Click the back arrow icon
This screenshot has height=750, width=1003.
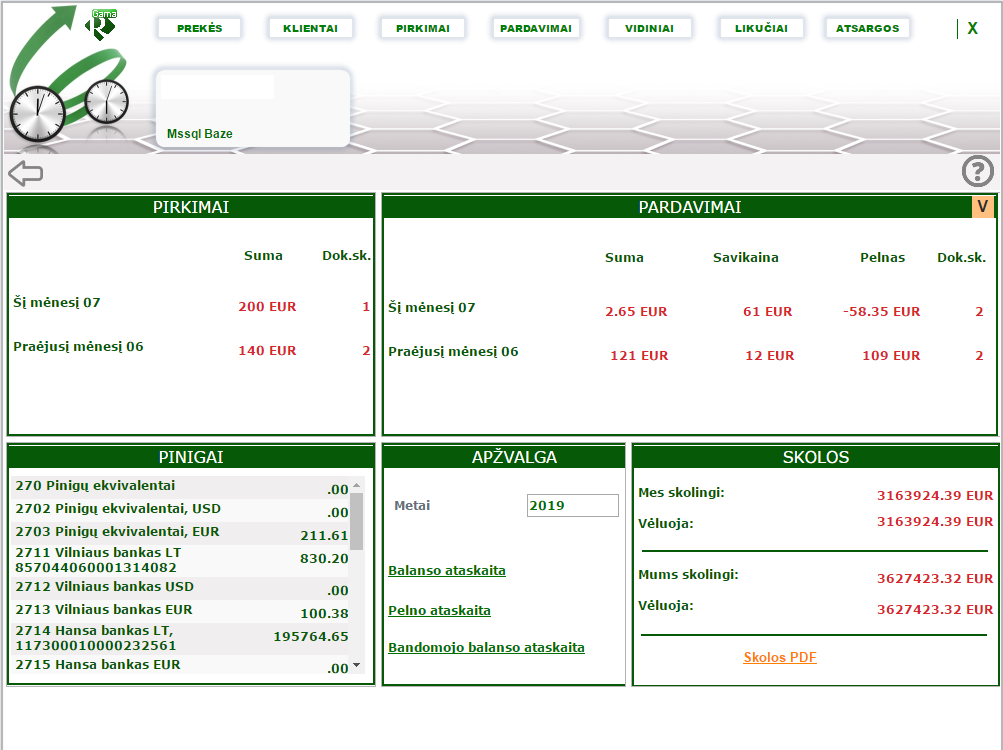[x=26, y=173]
